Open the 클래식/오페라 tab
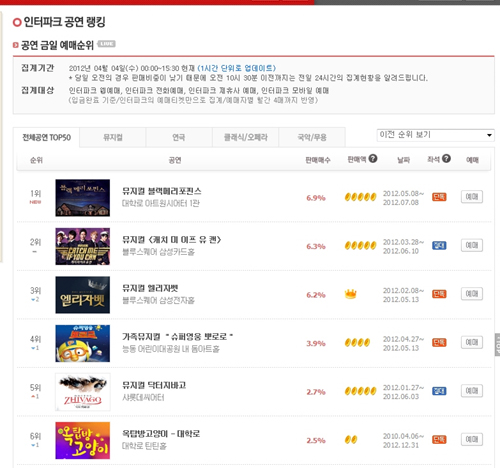The width and height of the screenshot is (500, 468). point(245,137)
